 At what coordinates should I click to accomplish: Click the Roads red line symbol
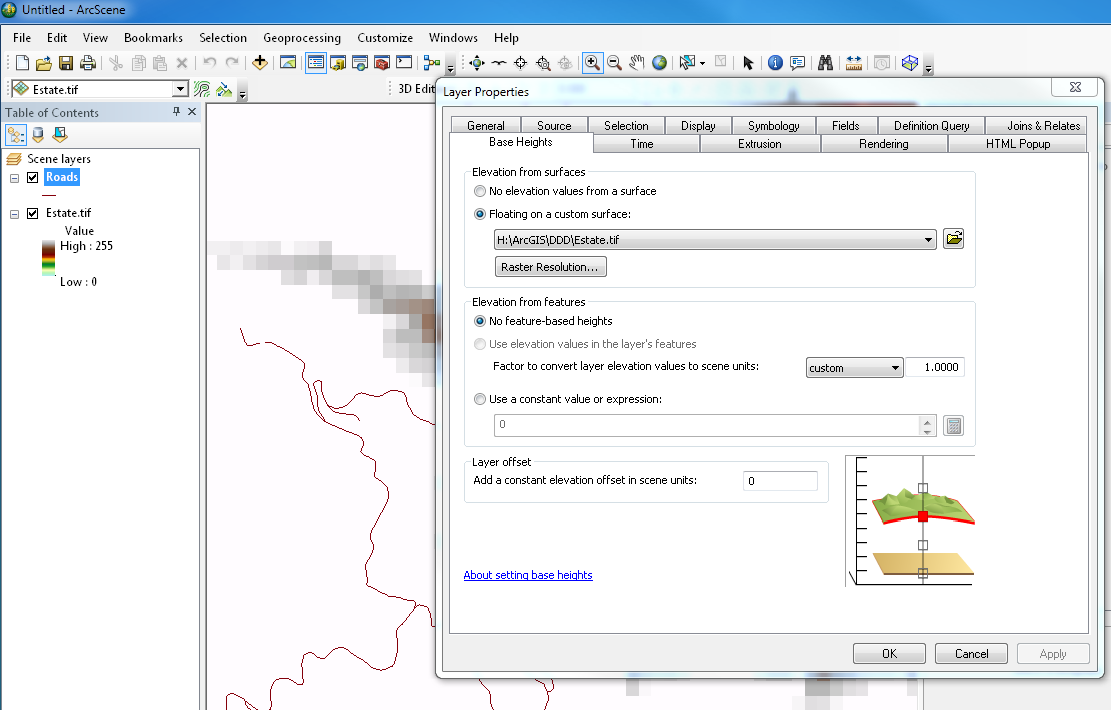coord(49,195)
